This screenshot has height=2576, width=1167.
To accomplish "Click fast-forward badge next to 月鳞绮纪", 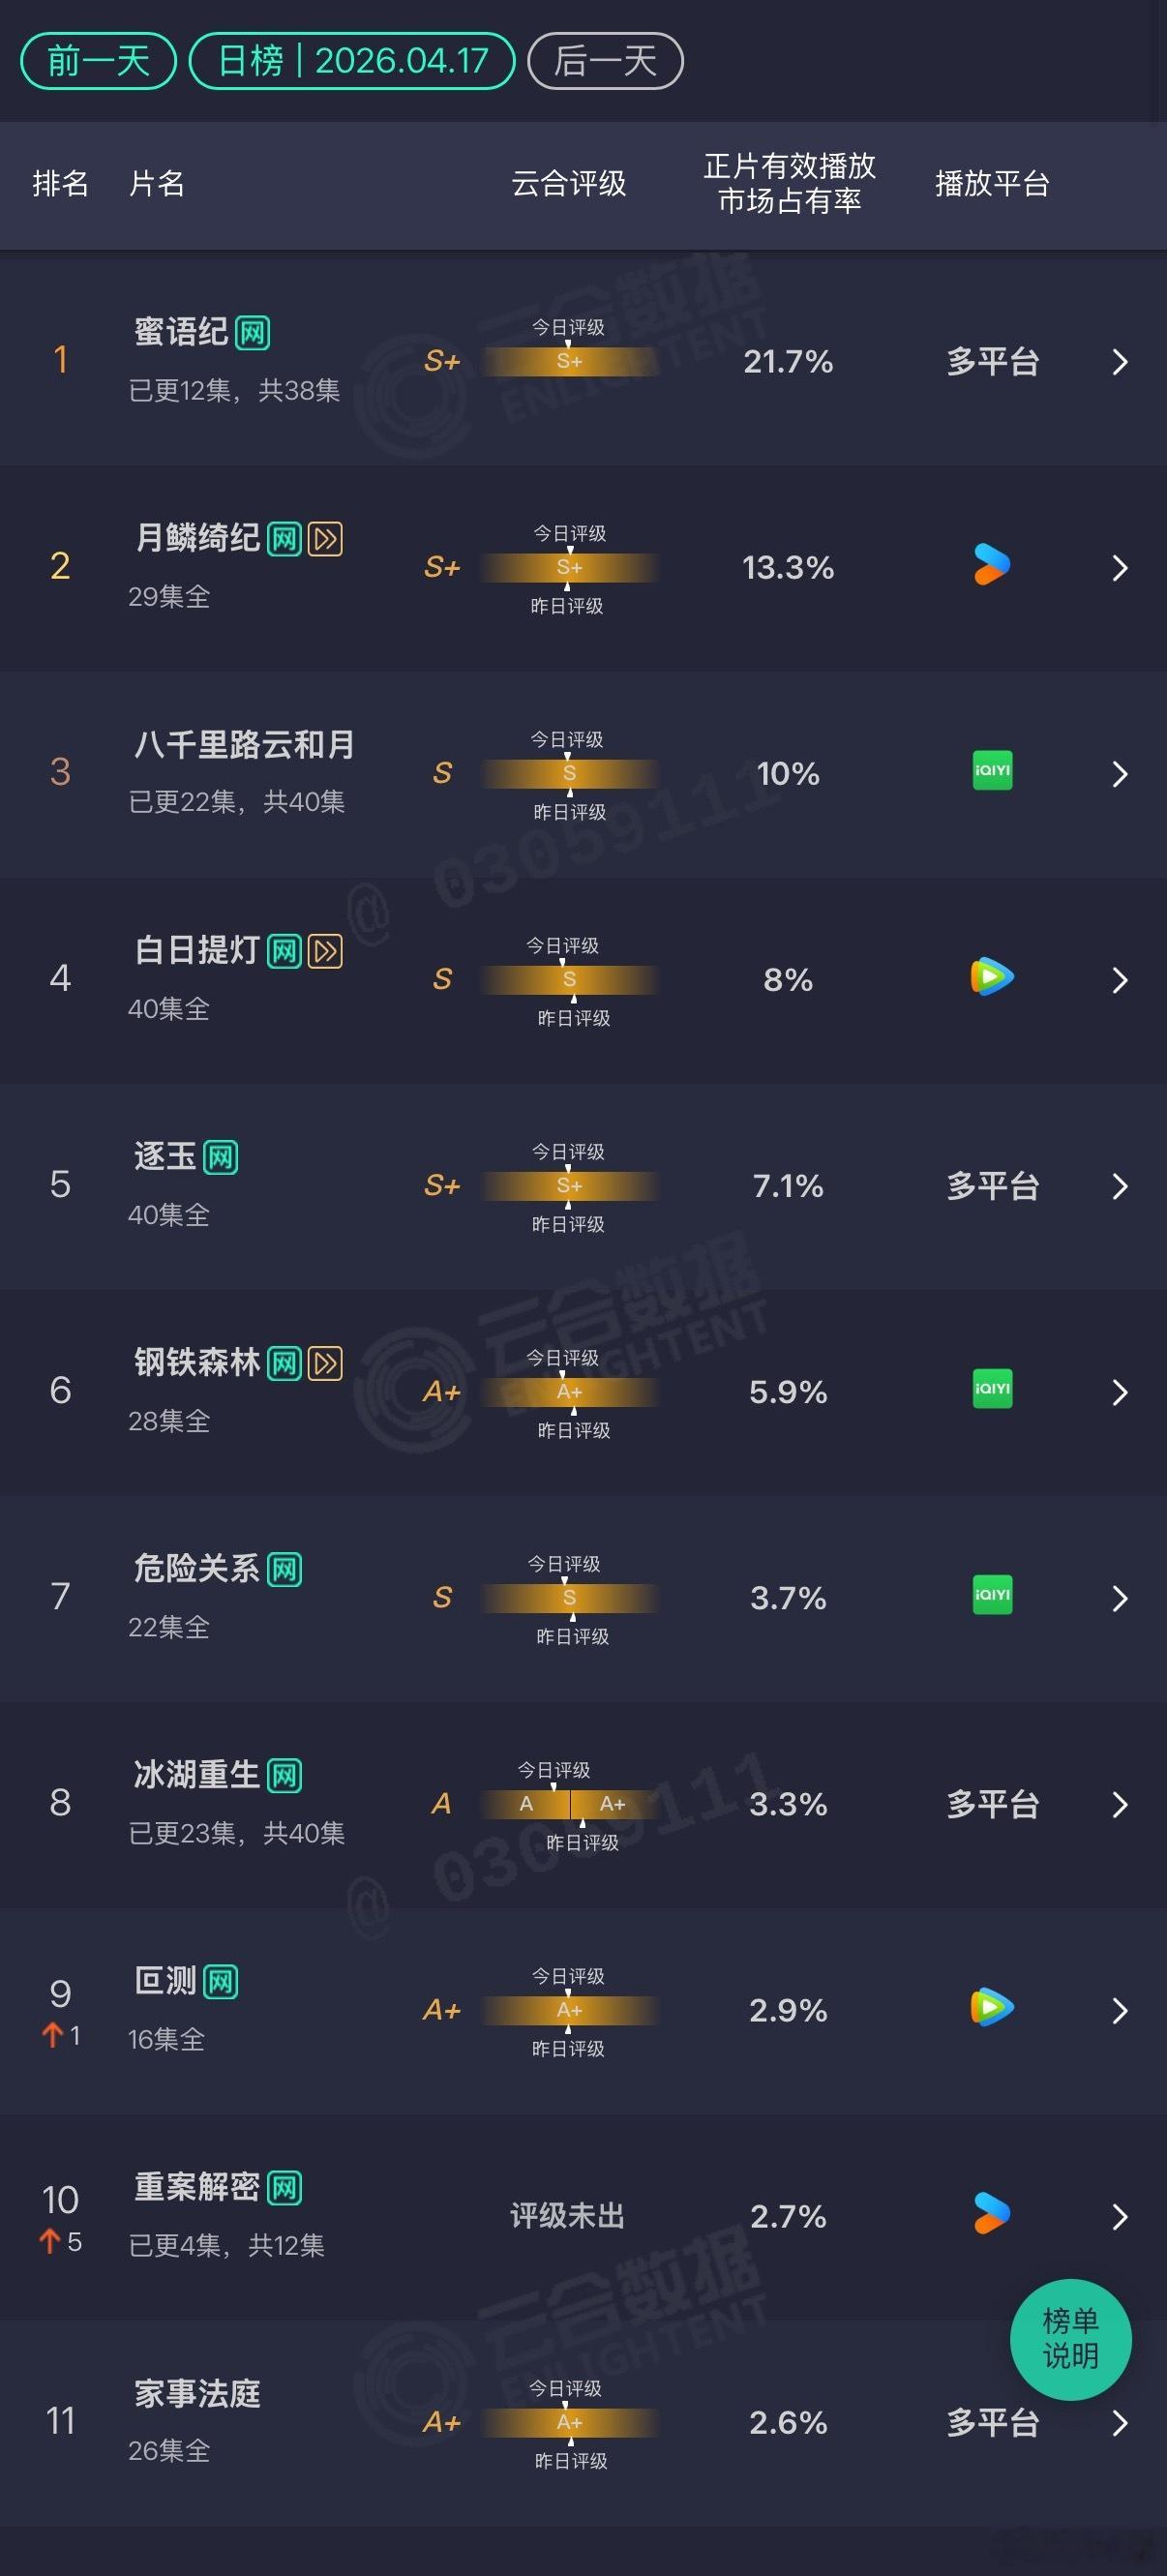I will click(325, 539).
